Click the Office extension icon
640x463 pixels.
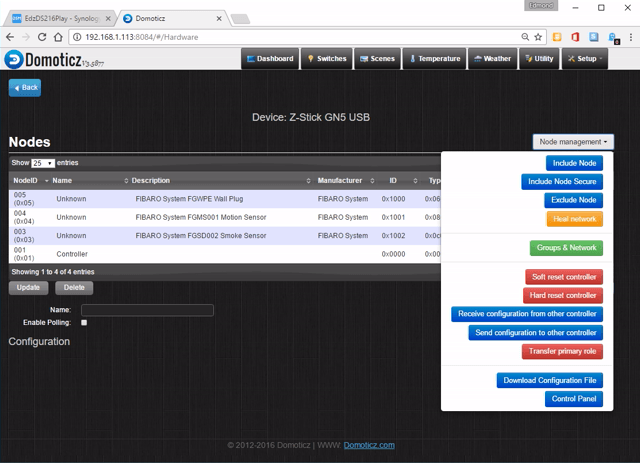point(575,37)
